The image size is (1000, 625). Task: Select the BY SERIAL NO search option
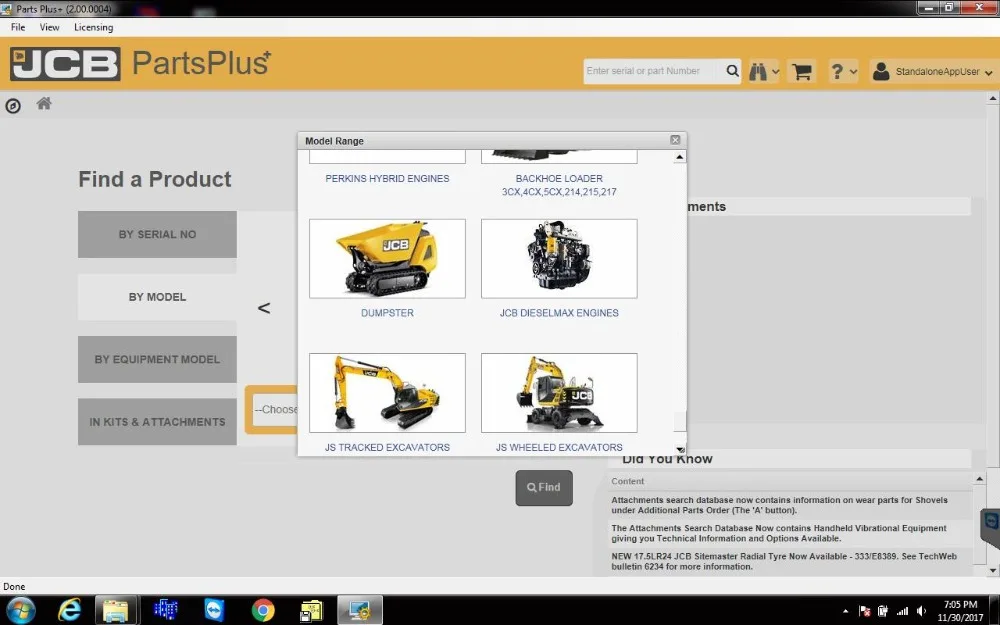[157, 234]
